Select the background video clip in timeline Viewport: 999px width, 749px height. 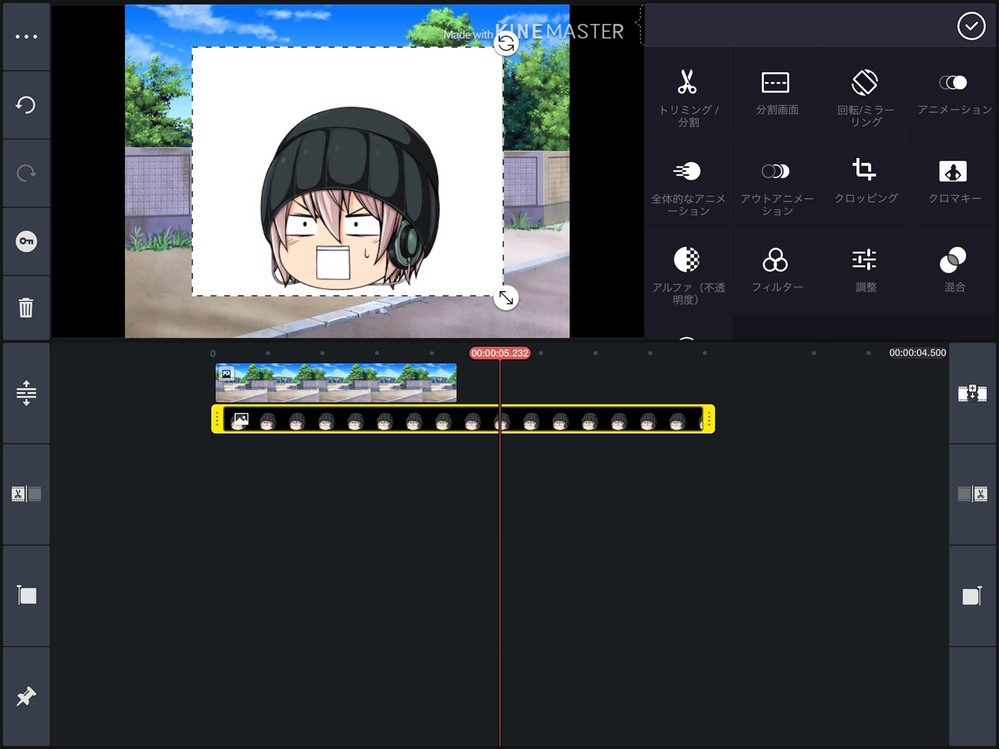[335, 381]
